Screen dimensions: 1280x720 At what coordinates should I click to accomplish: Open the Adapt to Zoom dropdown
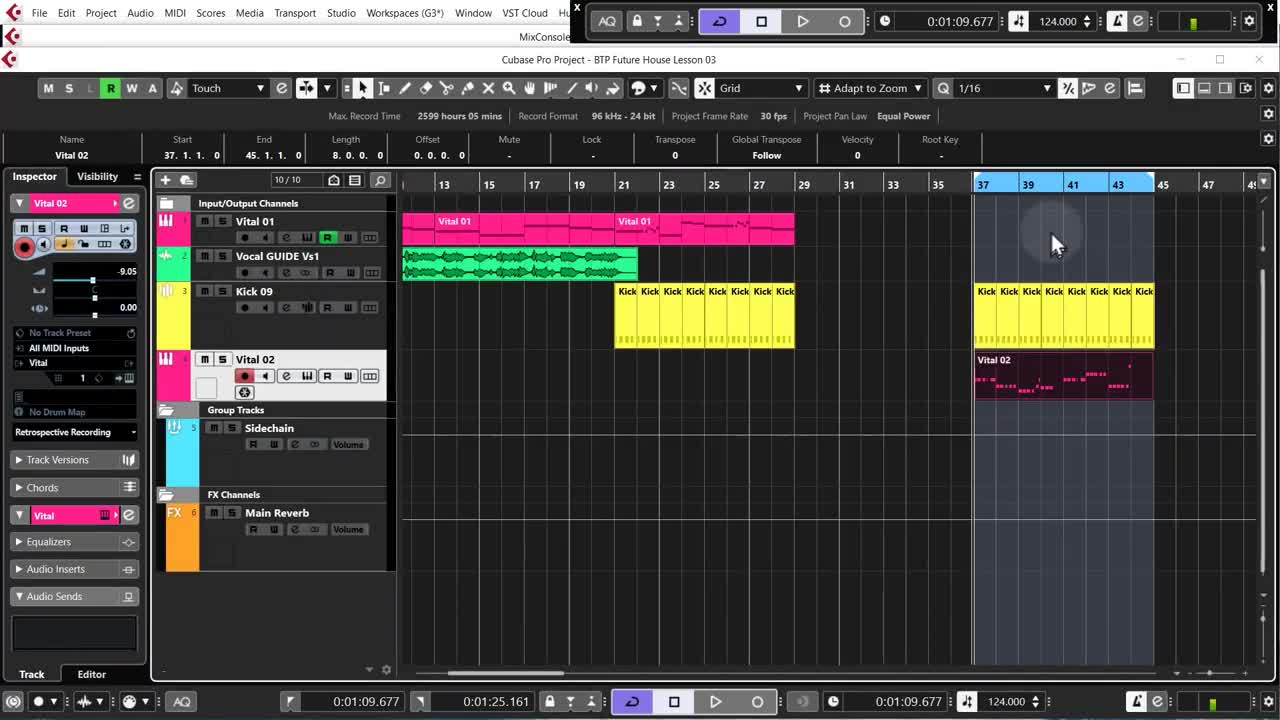(x=870, y=88)
